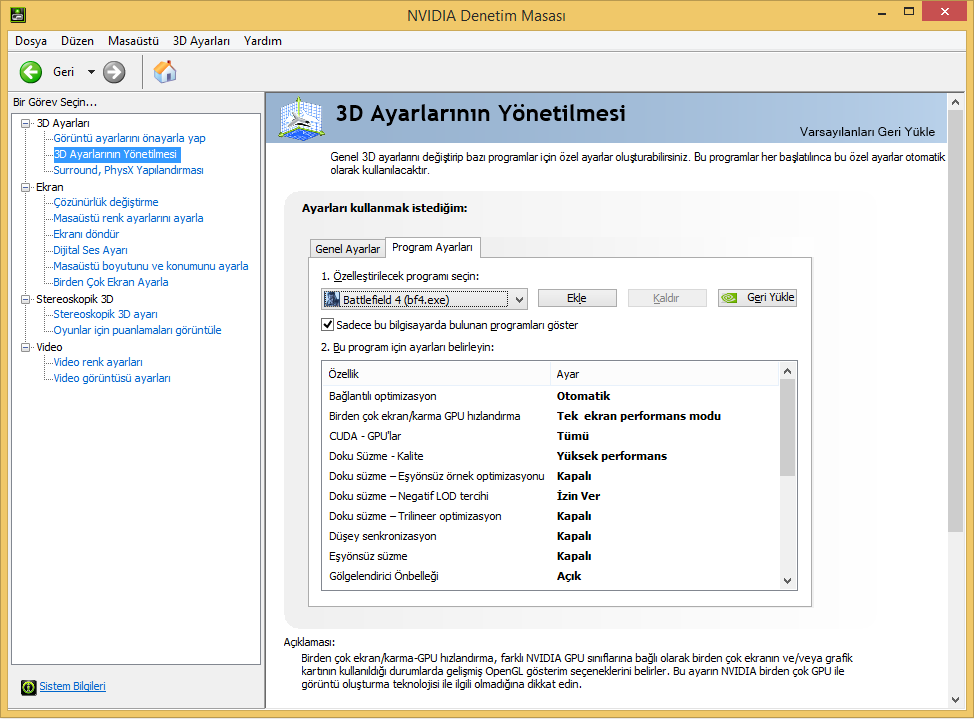Open 'Stereoskopik 3D ayarı' task
This screenshot has height=719, width=974.
pyautogui.click(x=106, y=314)
